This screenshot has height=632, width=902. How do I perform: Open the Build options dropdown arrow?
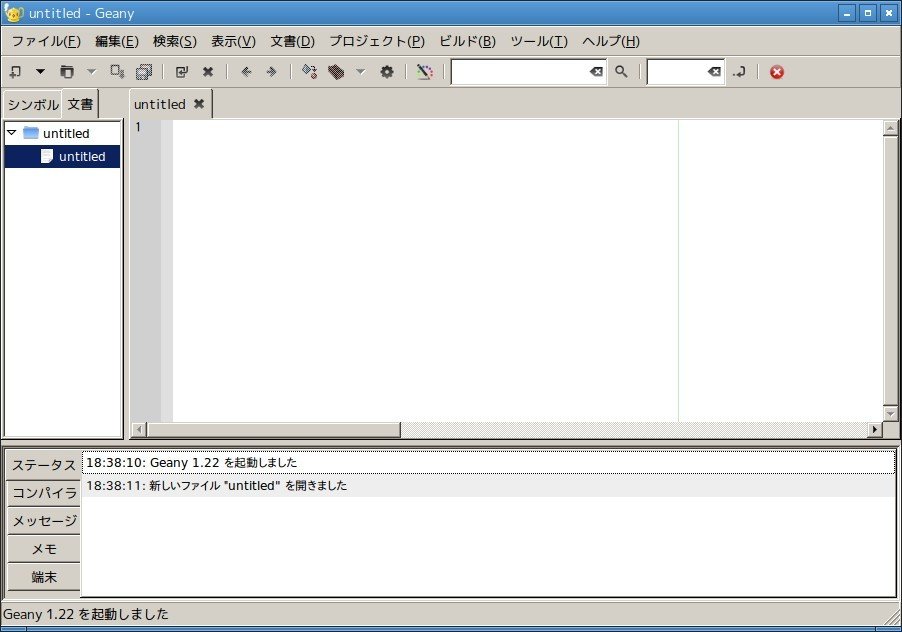coord(361,72)
